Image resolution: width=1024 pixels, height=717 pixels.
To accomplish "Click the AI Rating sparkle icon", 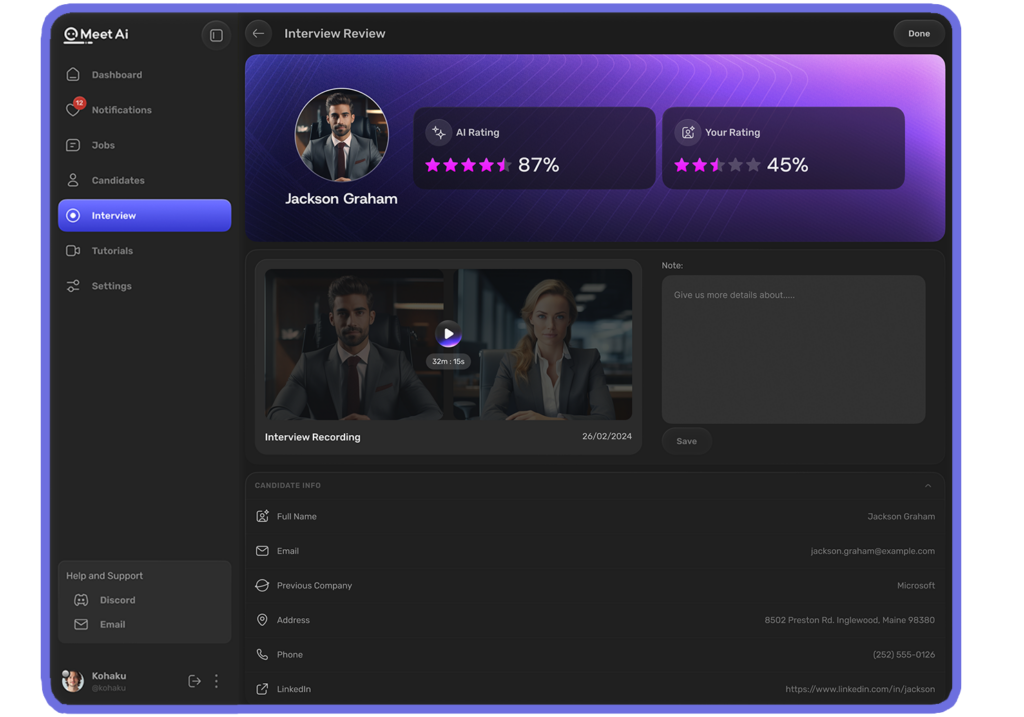I will (437, 131).
